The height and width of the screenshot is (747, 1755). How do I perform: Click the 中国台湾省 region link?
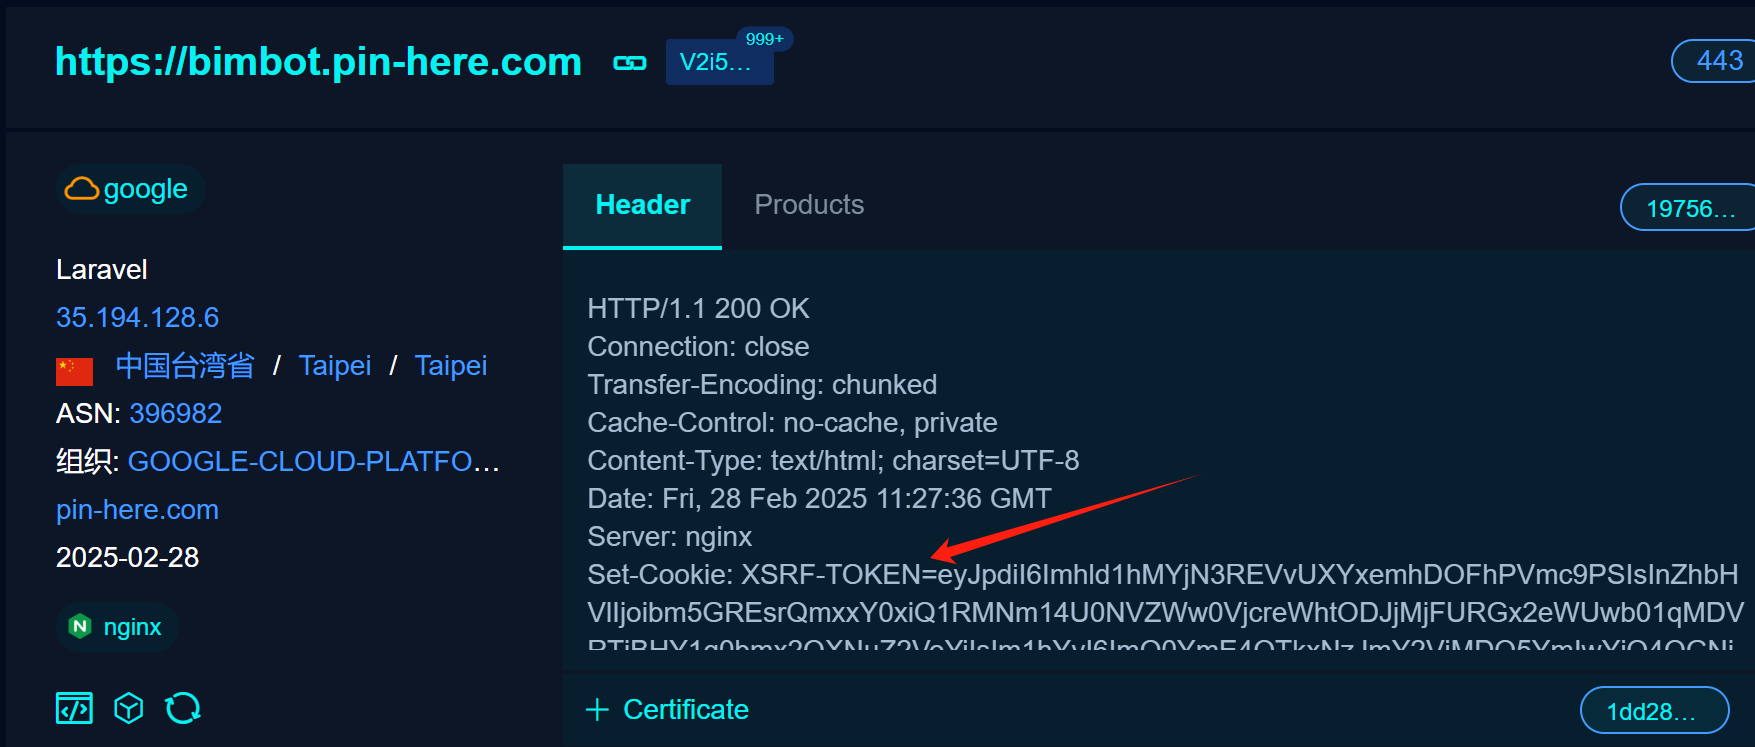[x=185, y=366]
